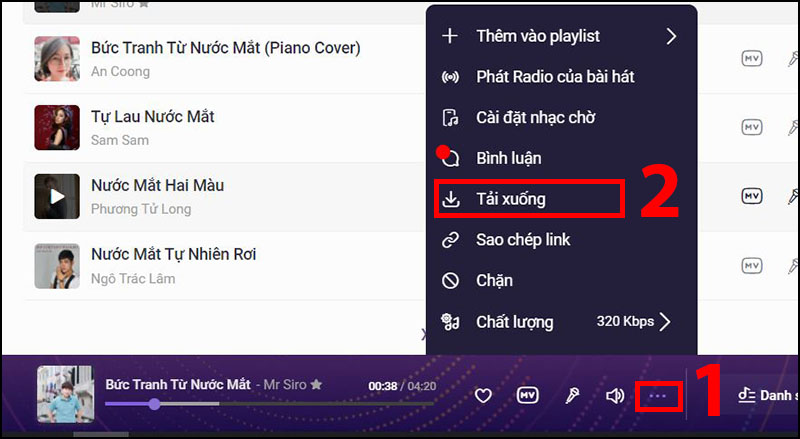The width and height of the screenshot is (800, 439).
Task: Play Nước Mắt Hai Màu via thumbnail play button
Action: (57, 197)
